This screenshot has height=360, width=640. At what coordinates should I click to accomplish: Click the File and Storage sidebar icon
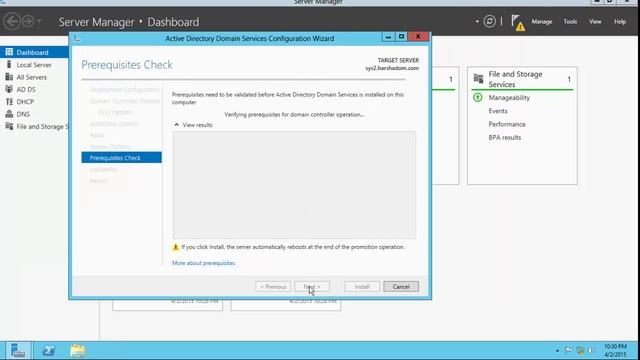9,126
